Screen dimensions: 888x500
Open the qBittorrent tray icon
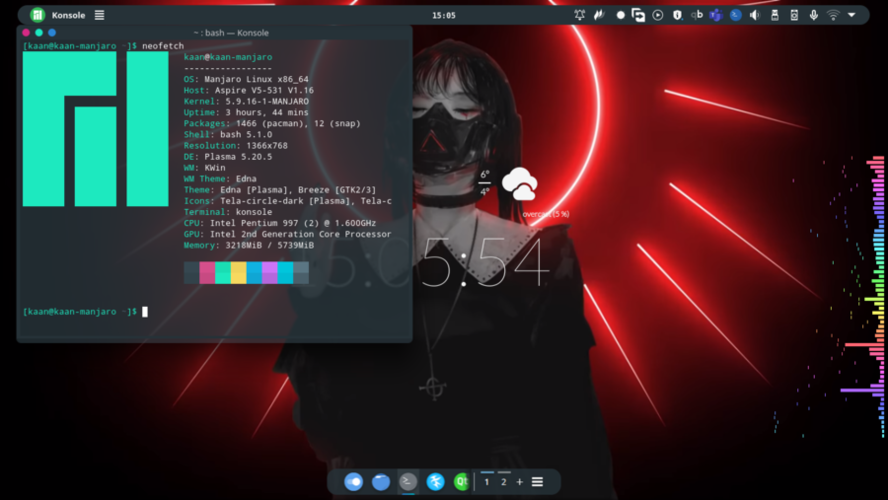click(x=697, y=15)
